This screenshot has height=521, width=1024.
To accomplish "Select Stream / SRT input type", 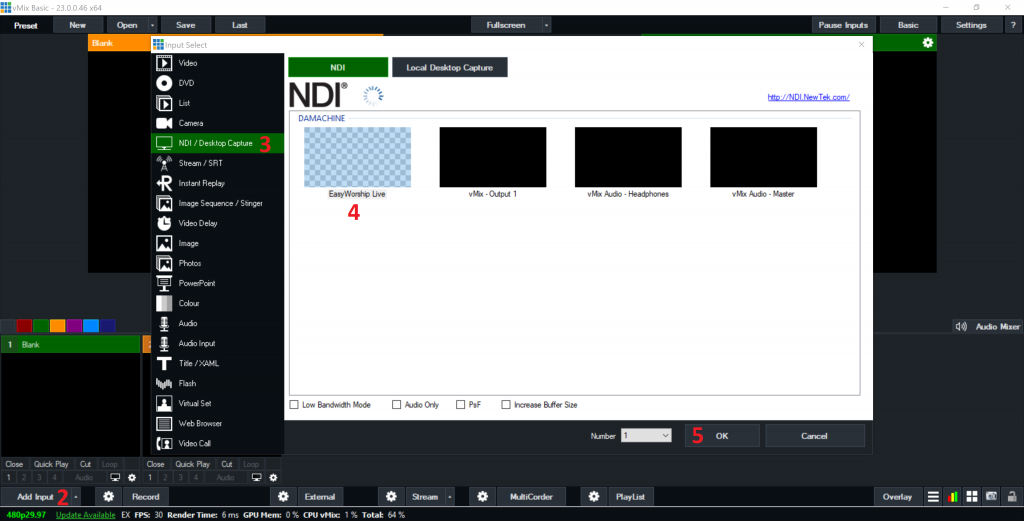I will 217,163.
